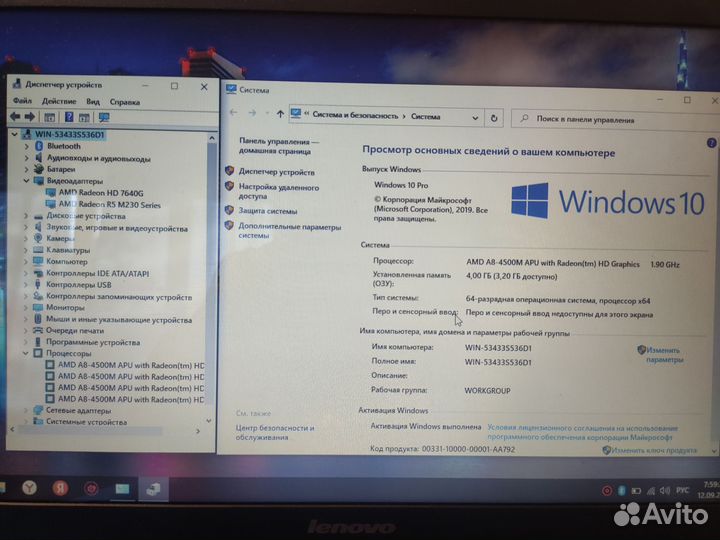Viewport: 720px width, 540px height.
Task: Click the Bluetooth icon in device tree
Action: coord(39,146)
